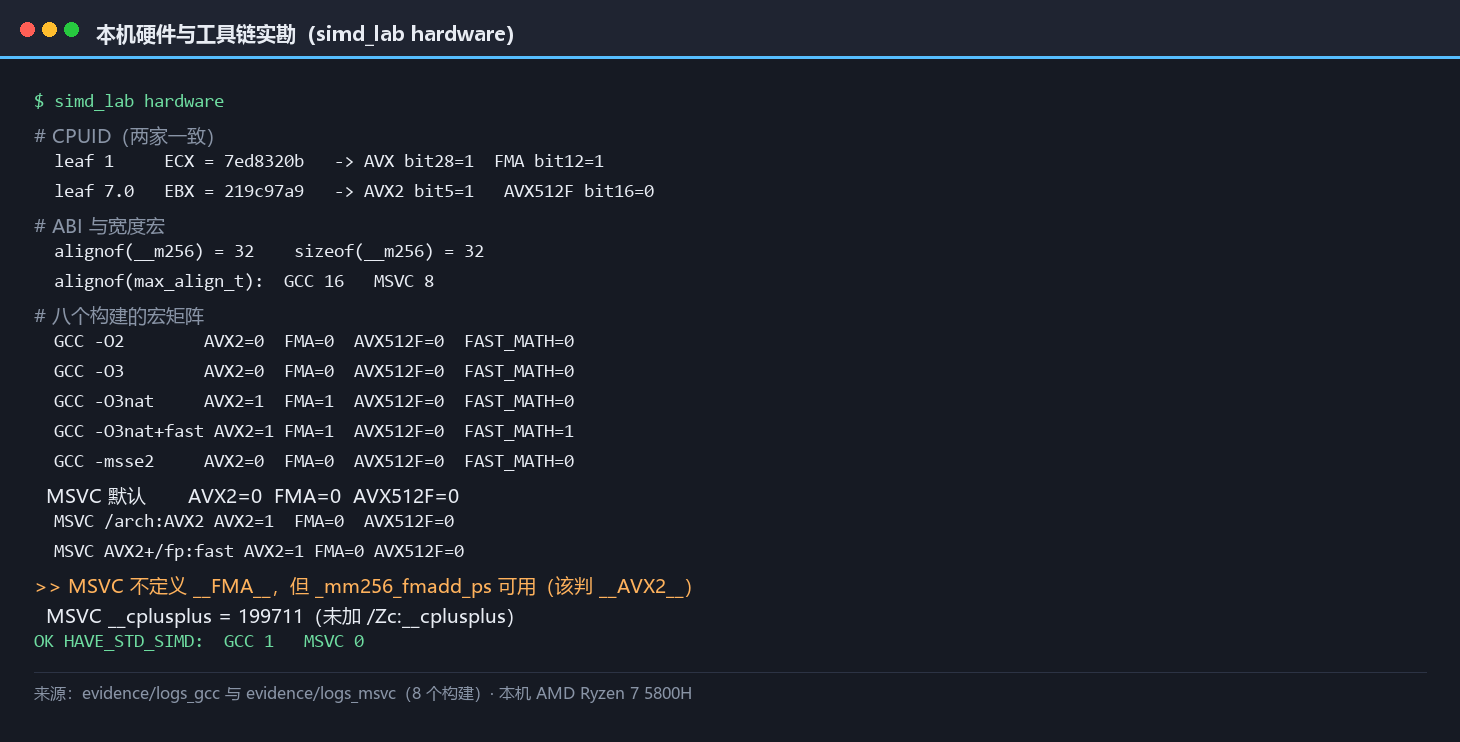Select the "MSVC AVX2+/fp:fast" build row
Viewport: 1460px width, 742px height.
[259, 551]
